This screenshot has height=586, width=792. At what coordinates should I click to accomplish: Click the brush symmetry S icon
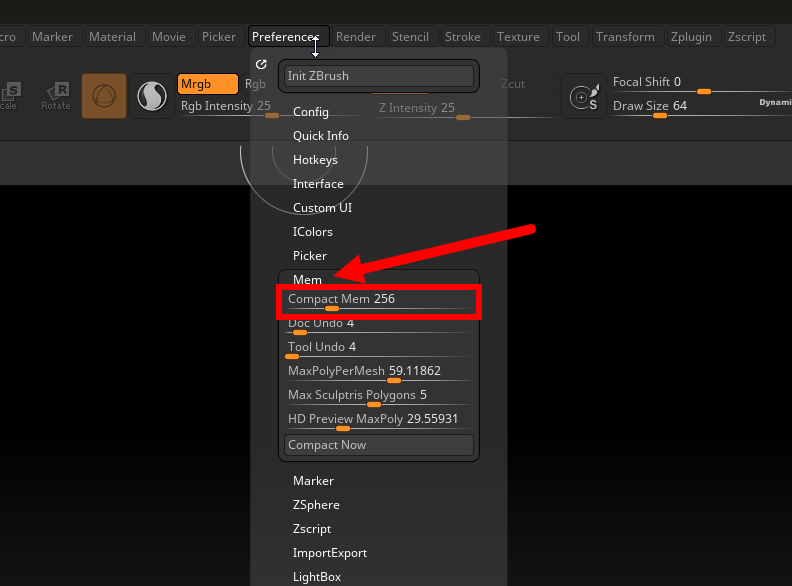click(584, 96)
